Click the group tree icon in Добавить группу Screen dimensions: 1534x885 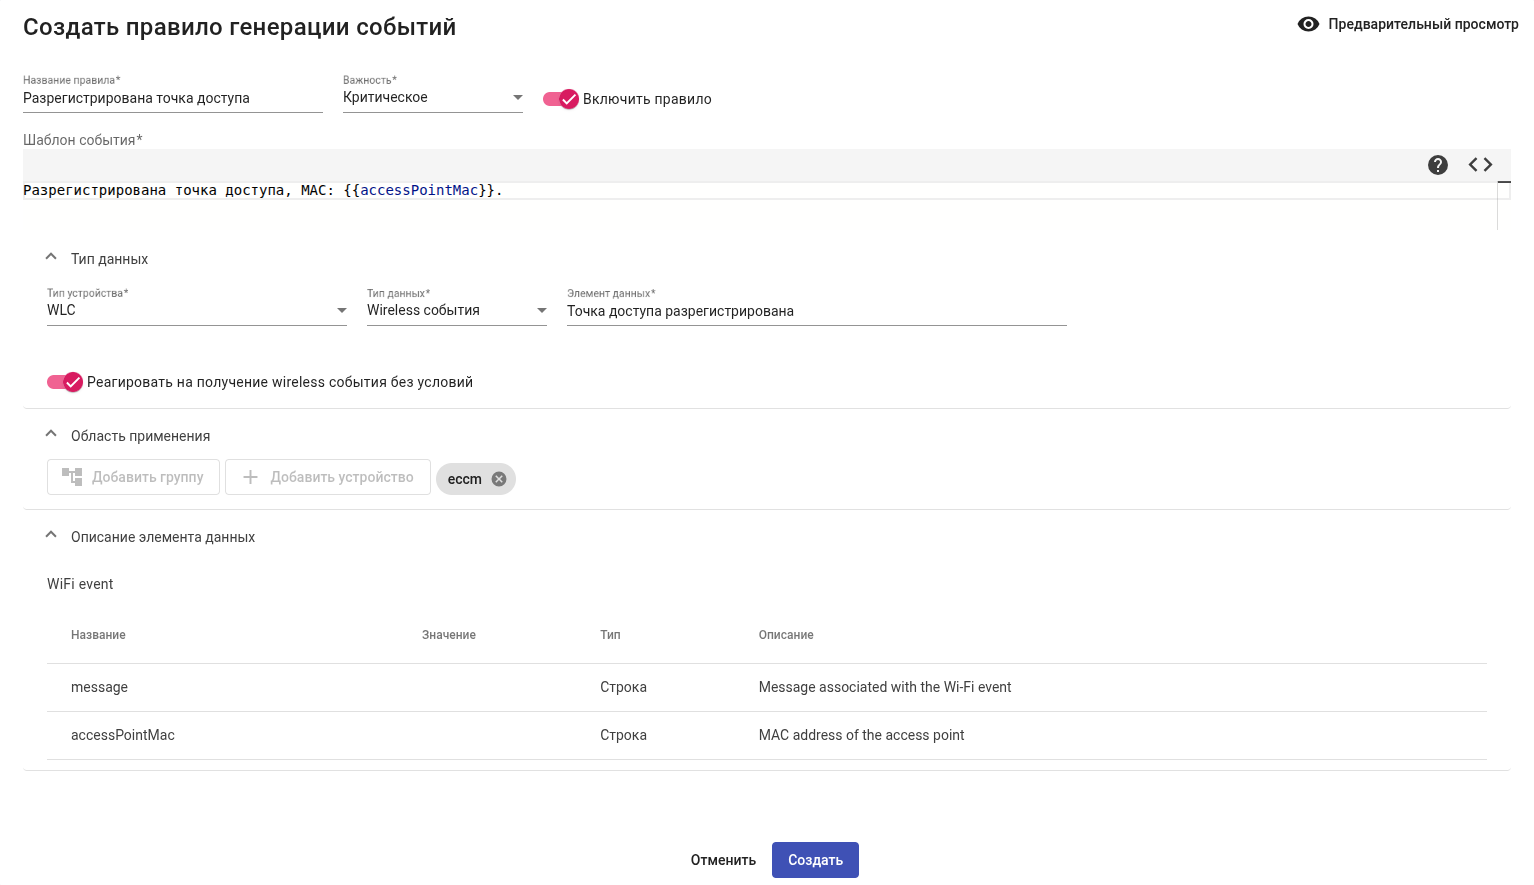(x=72, y=477)
